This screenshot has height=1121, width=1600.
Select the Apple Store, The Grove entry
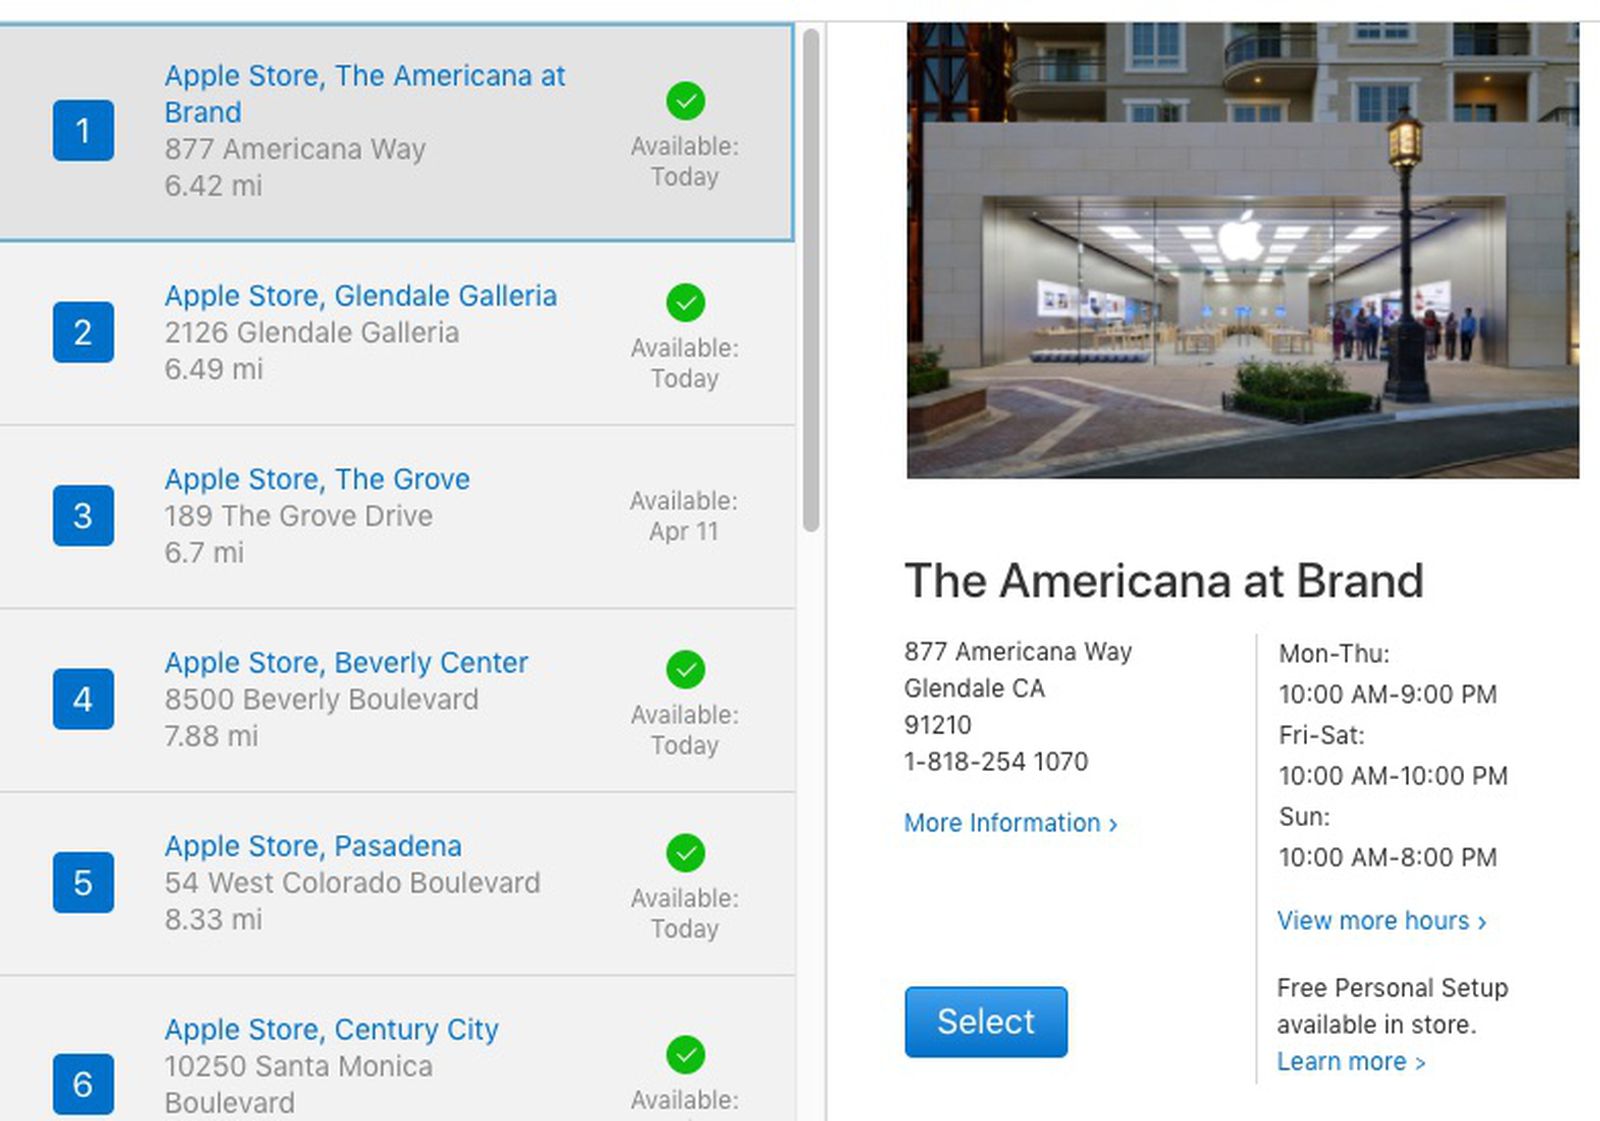317,479
